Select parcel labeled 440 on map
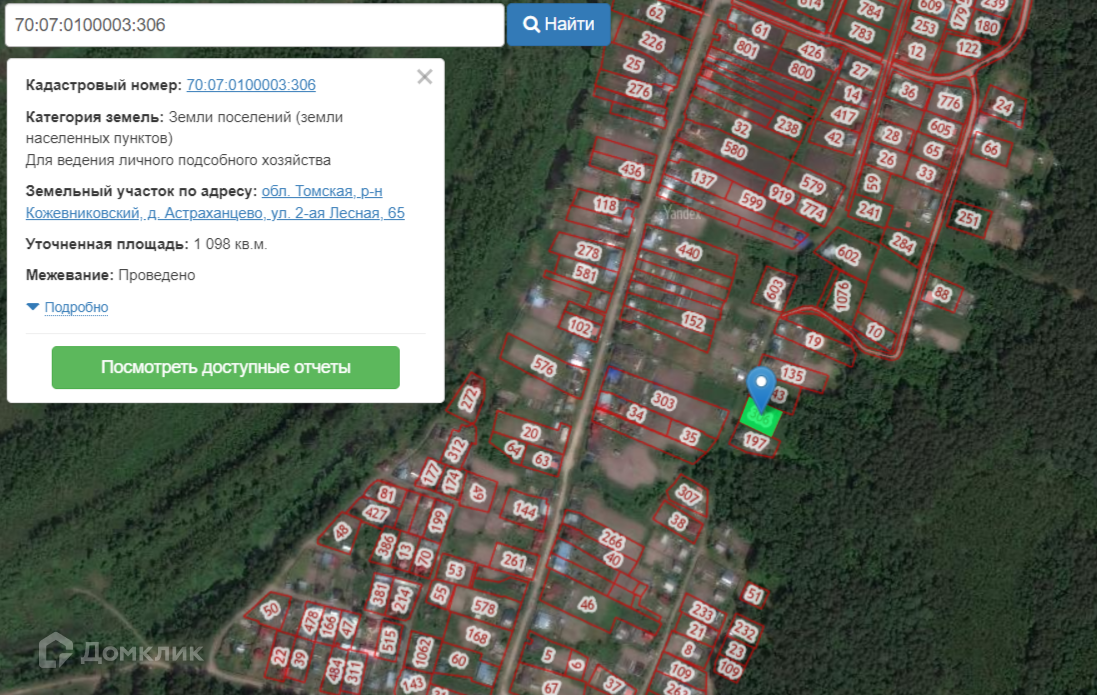This screenshot has height=695, width=1097. point(688,251)
